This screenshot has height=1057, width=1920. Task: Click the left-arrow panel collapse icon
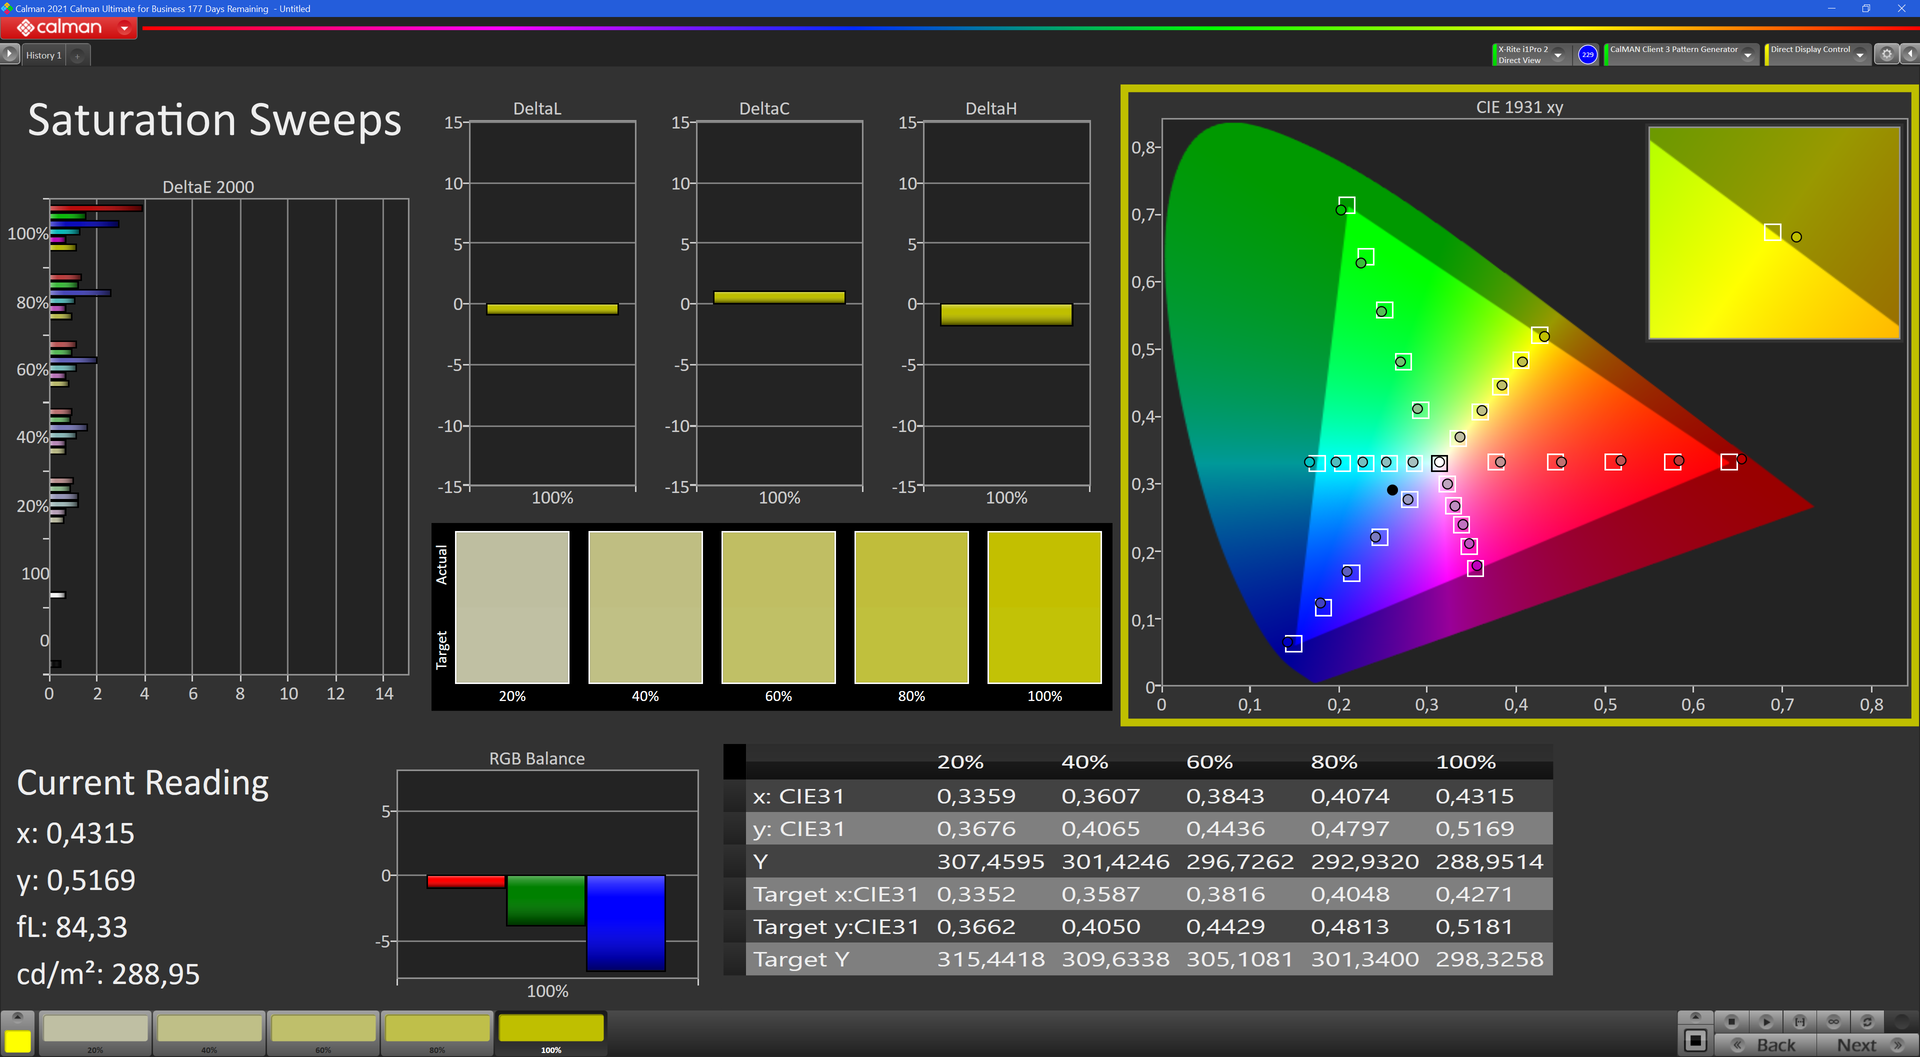(1908, 55)
